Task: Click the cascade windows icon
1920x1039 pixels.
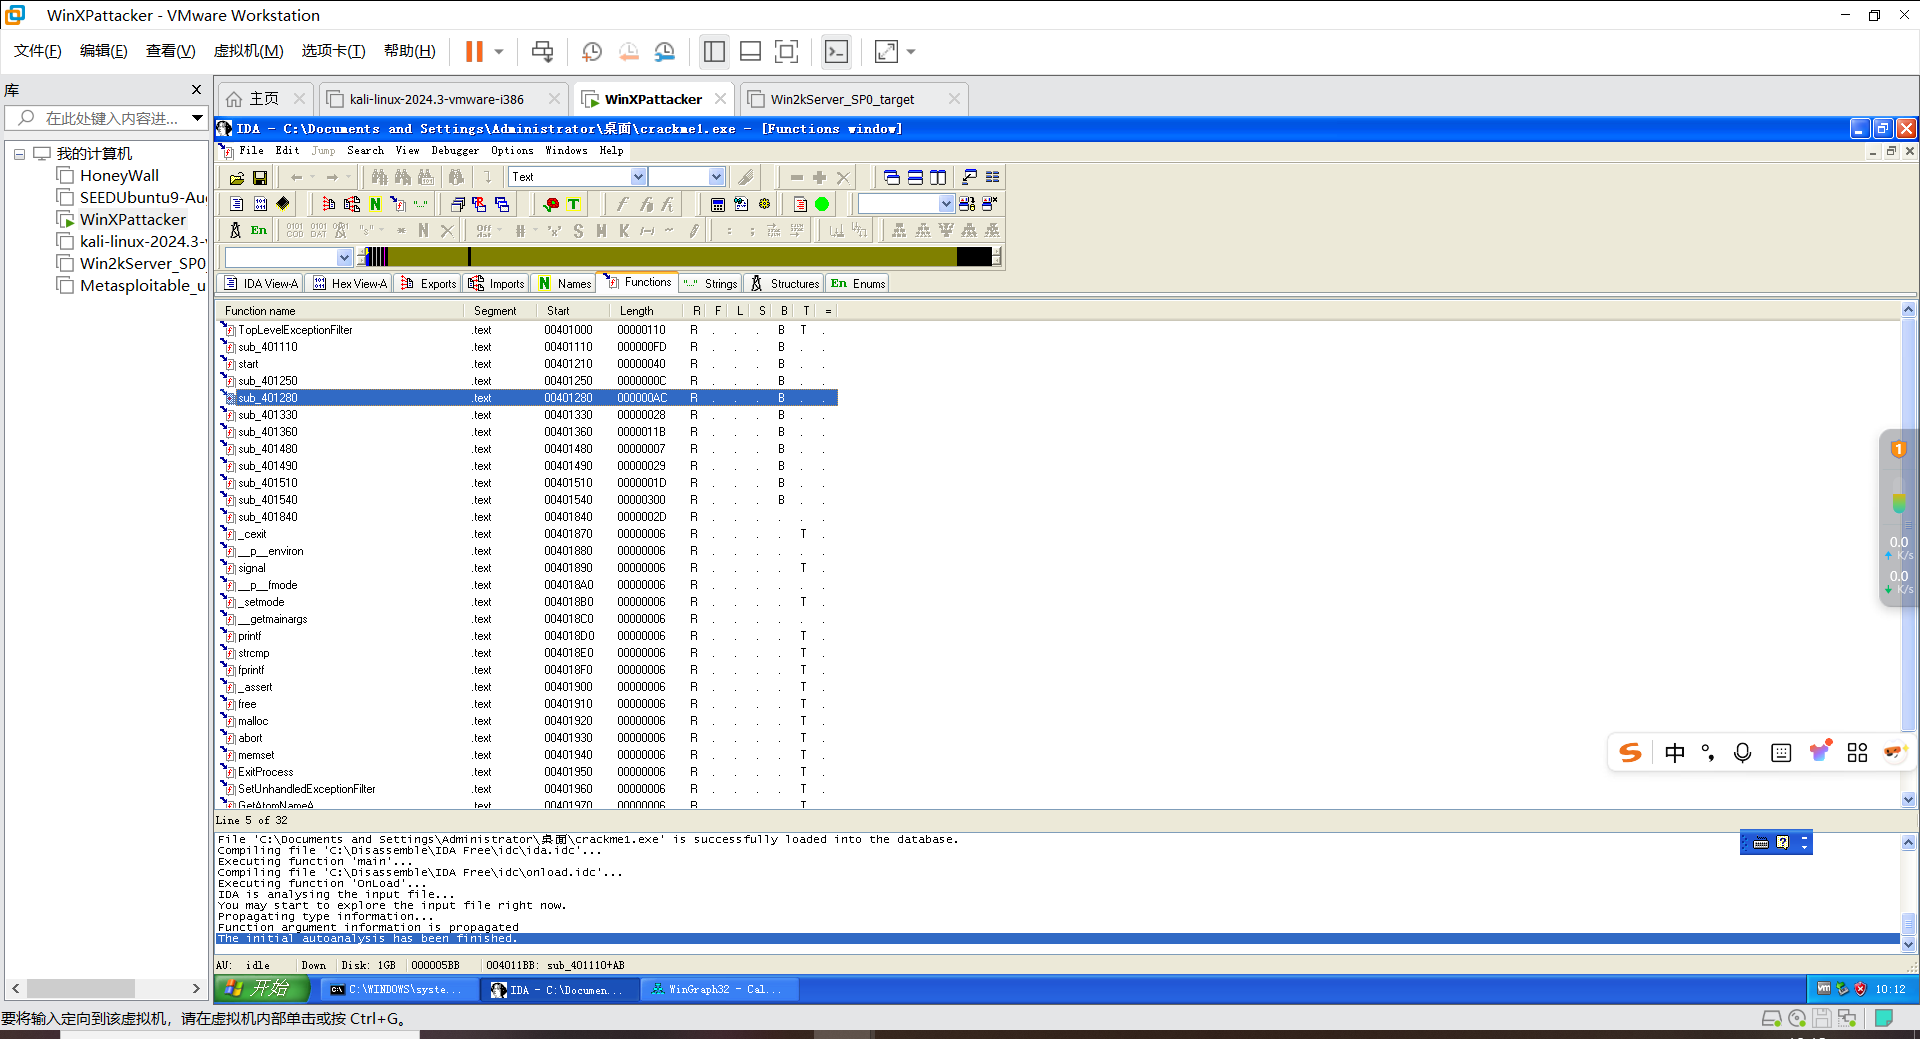Action: [892, 178]
